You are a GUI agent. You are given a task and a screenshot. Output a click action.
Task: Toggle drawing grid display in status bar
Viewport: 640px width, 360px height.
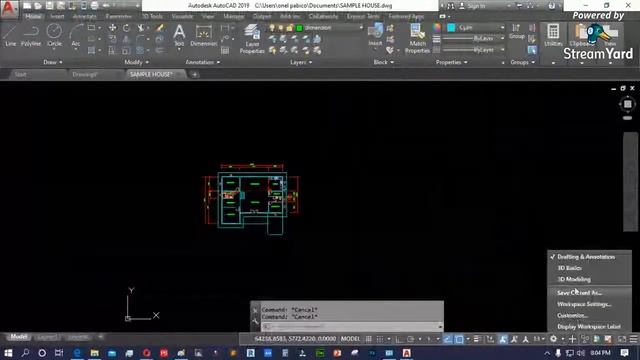point(369,339)
